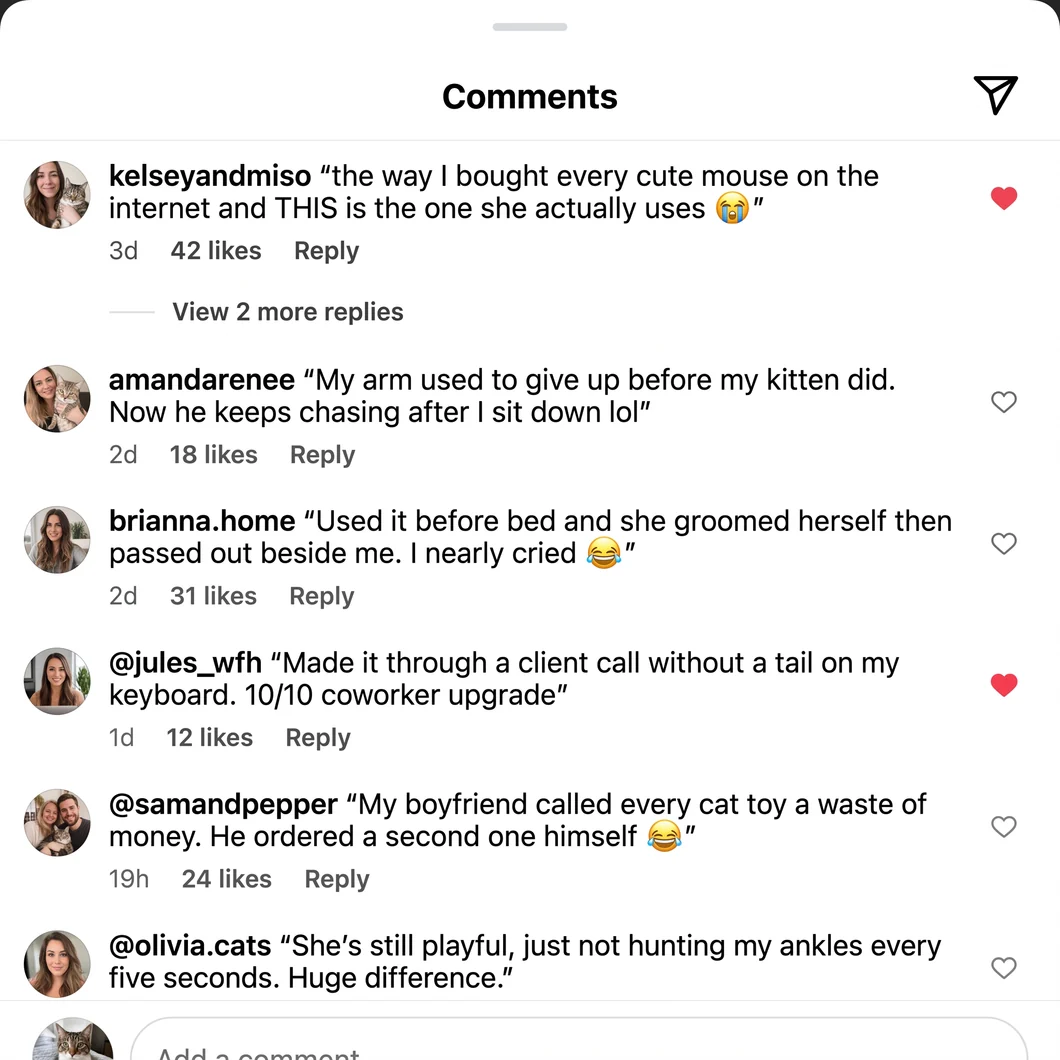Open kelseyandmiso's profile picture
Viewport: 1060px width, 1060px height.
(57, 195)
